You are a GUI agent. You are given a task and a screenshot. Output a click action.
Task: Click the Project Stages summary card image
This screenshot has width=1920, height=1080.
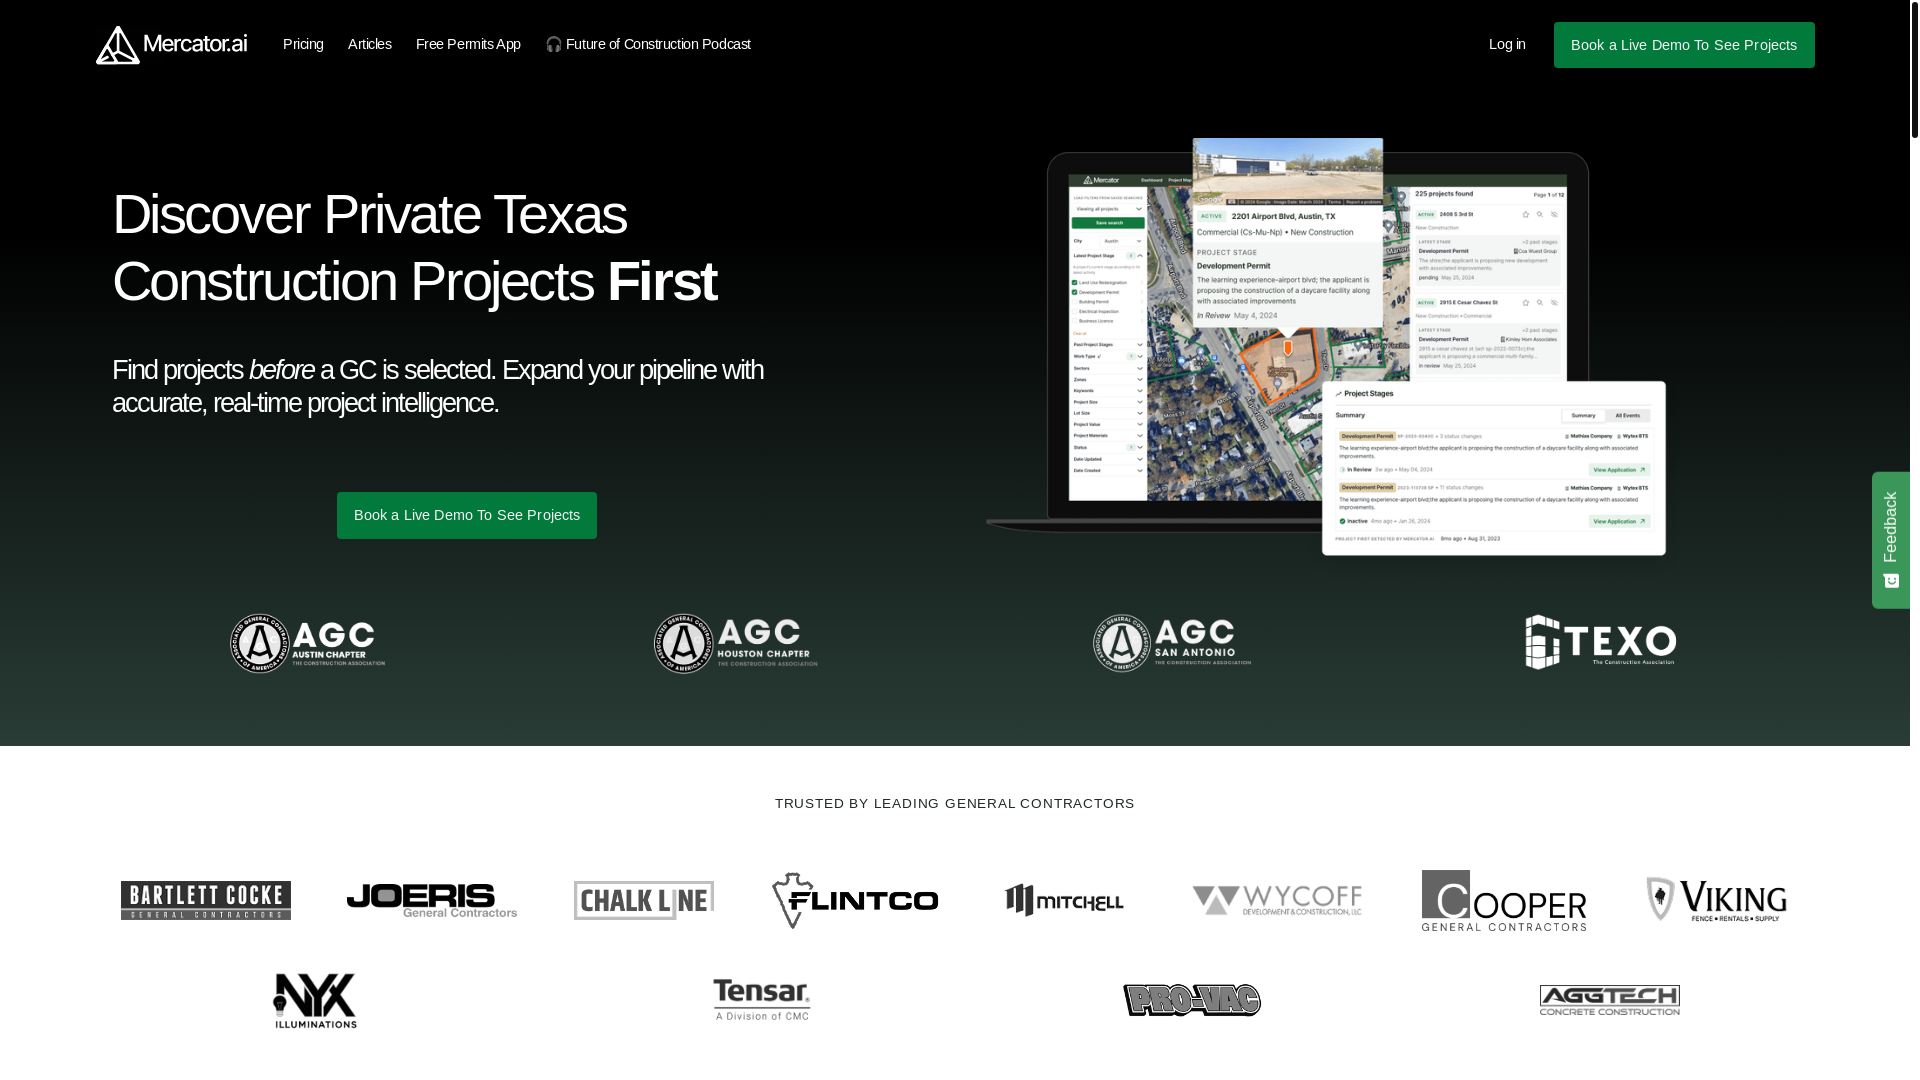pyautogui.click(x=1494, y=468)
